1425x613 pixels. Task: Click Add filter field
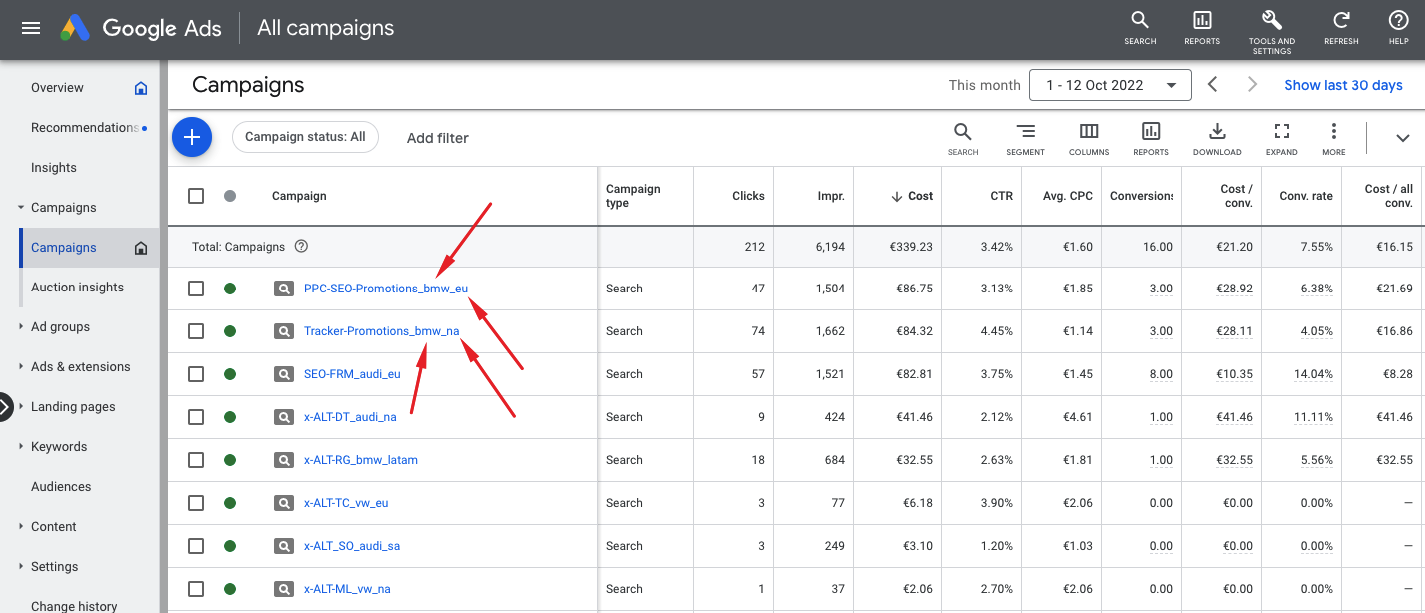[x=438, y=138]
